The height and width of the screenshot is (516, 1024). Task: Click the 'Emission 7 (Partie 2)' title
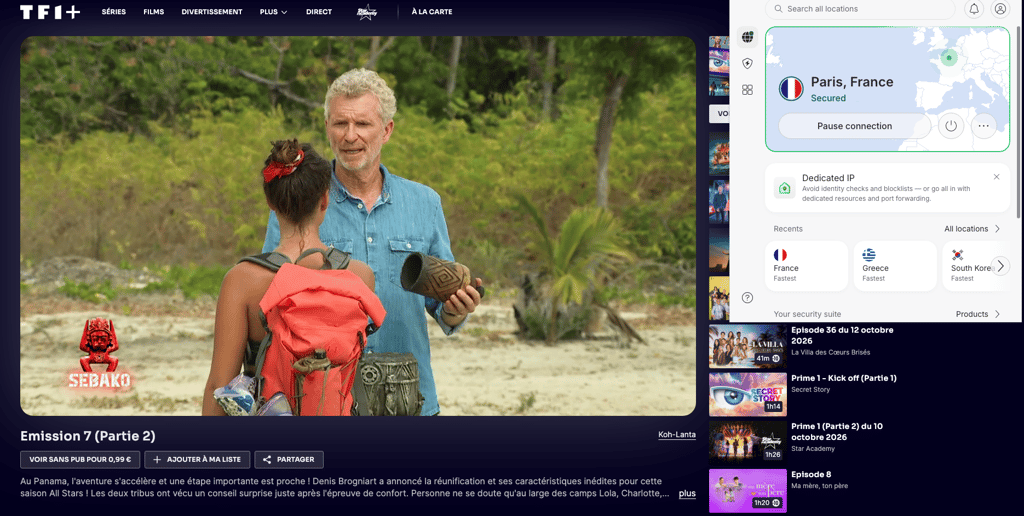point(88,436)
